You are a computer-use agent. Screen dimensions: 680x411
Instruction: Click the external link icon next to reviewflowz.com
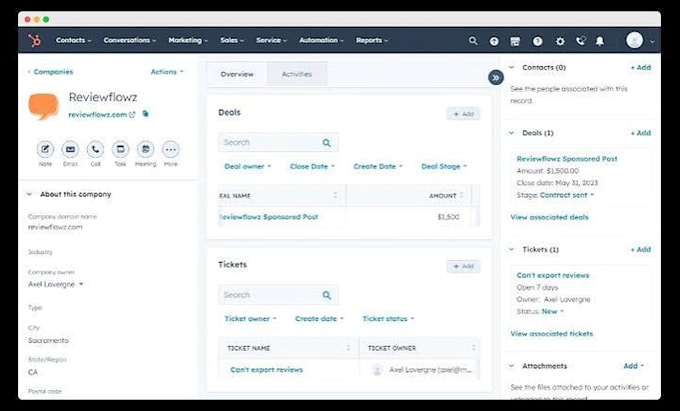(132, 114)
